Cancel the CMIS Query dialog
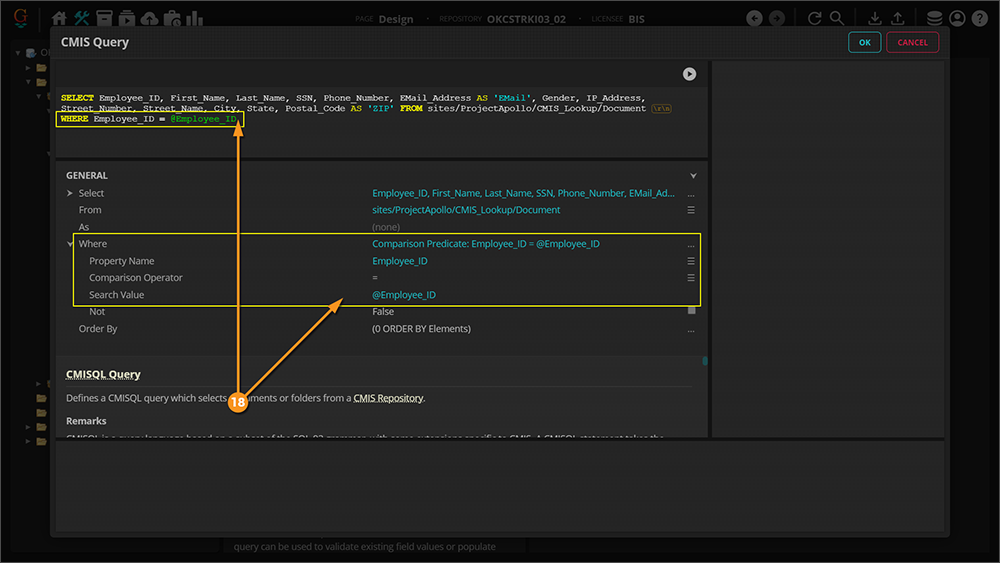The width and height of the screenshot is (1000, 563). coord(912,42)
